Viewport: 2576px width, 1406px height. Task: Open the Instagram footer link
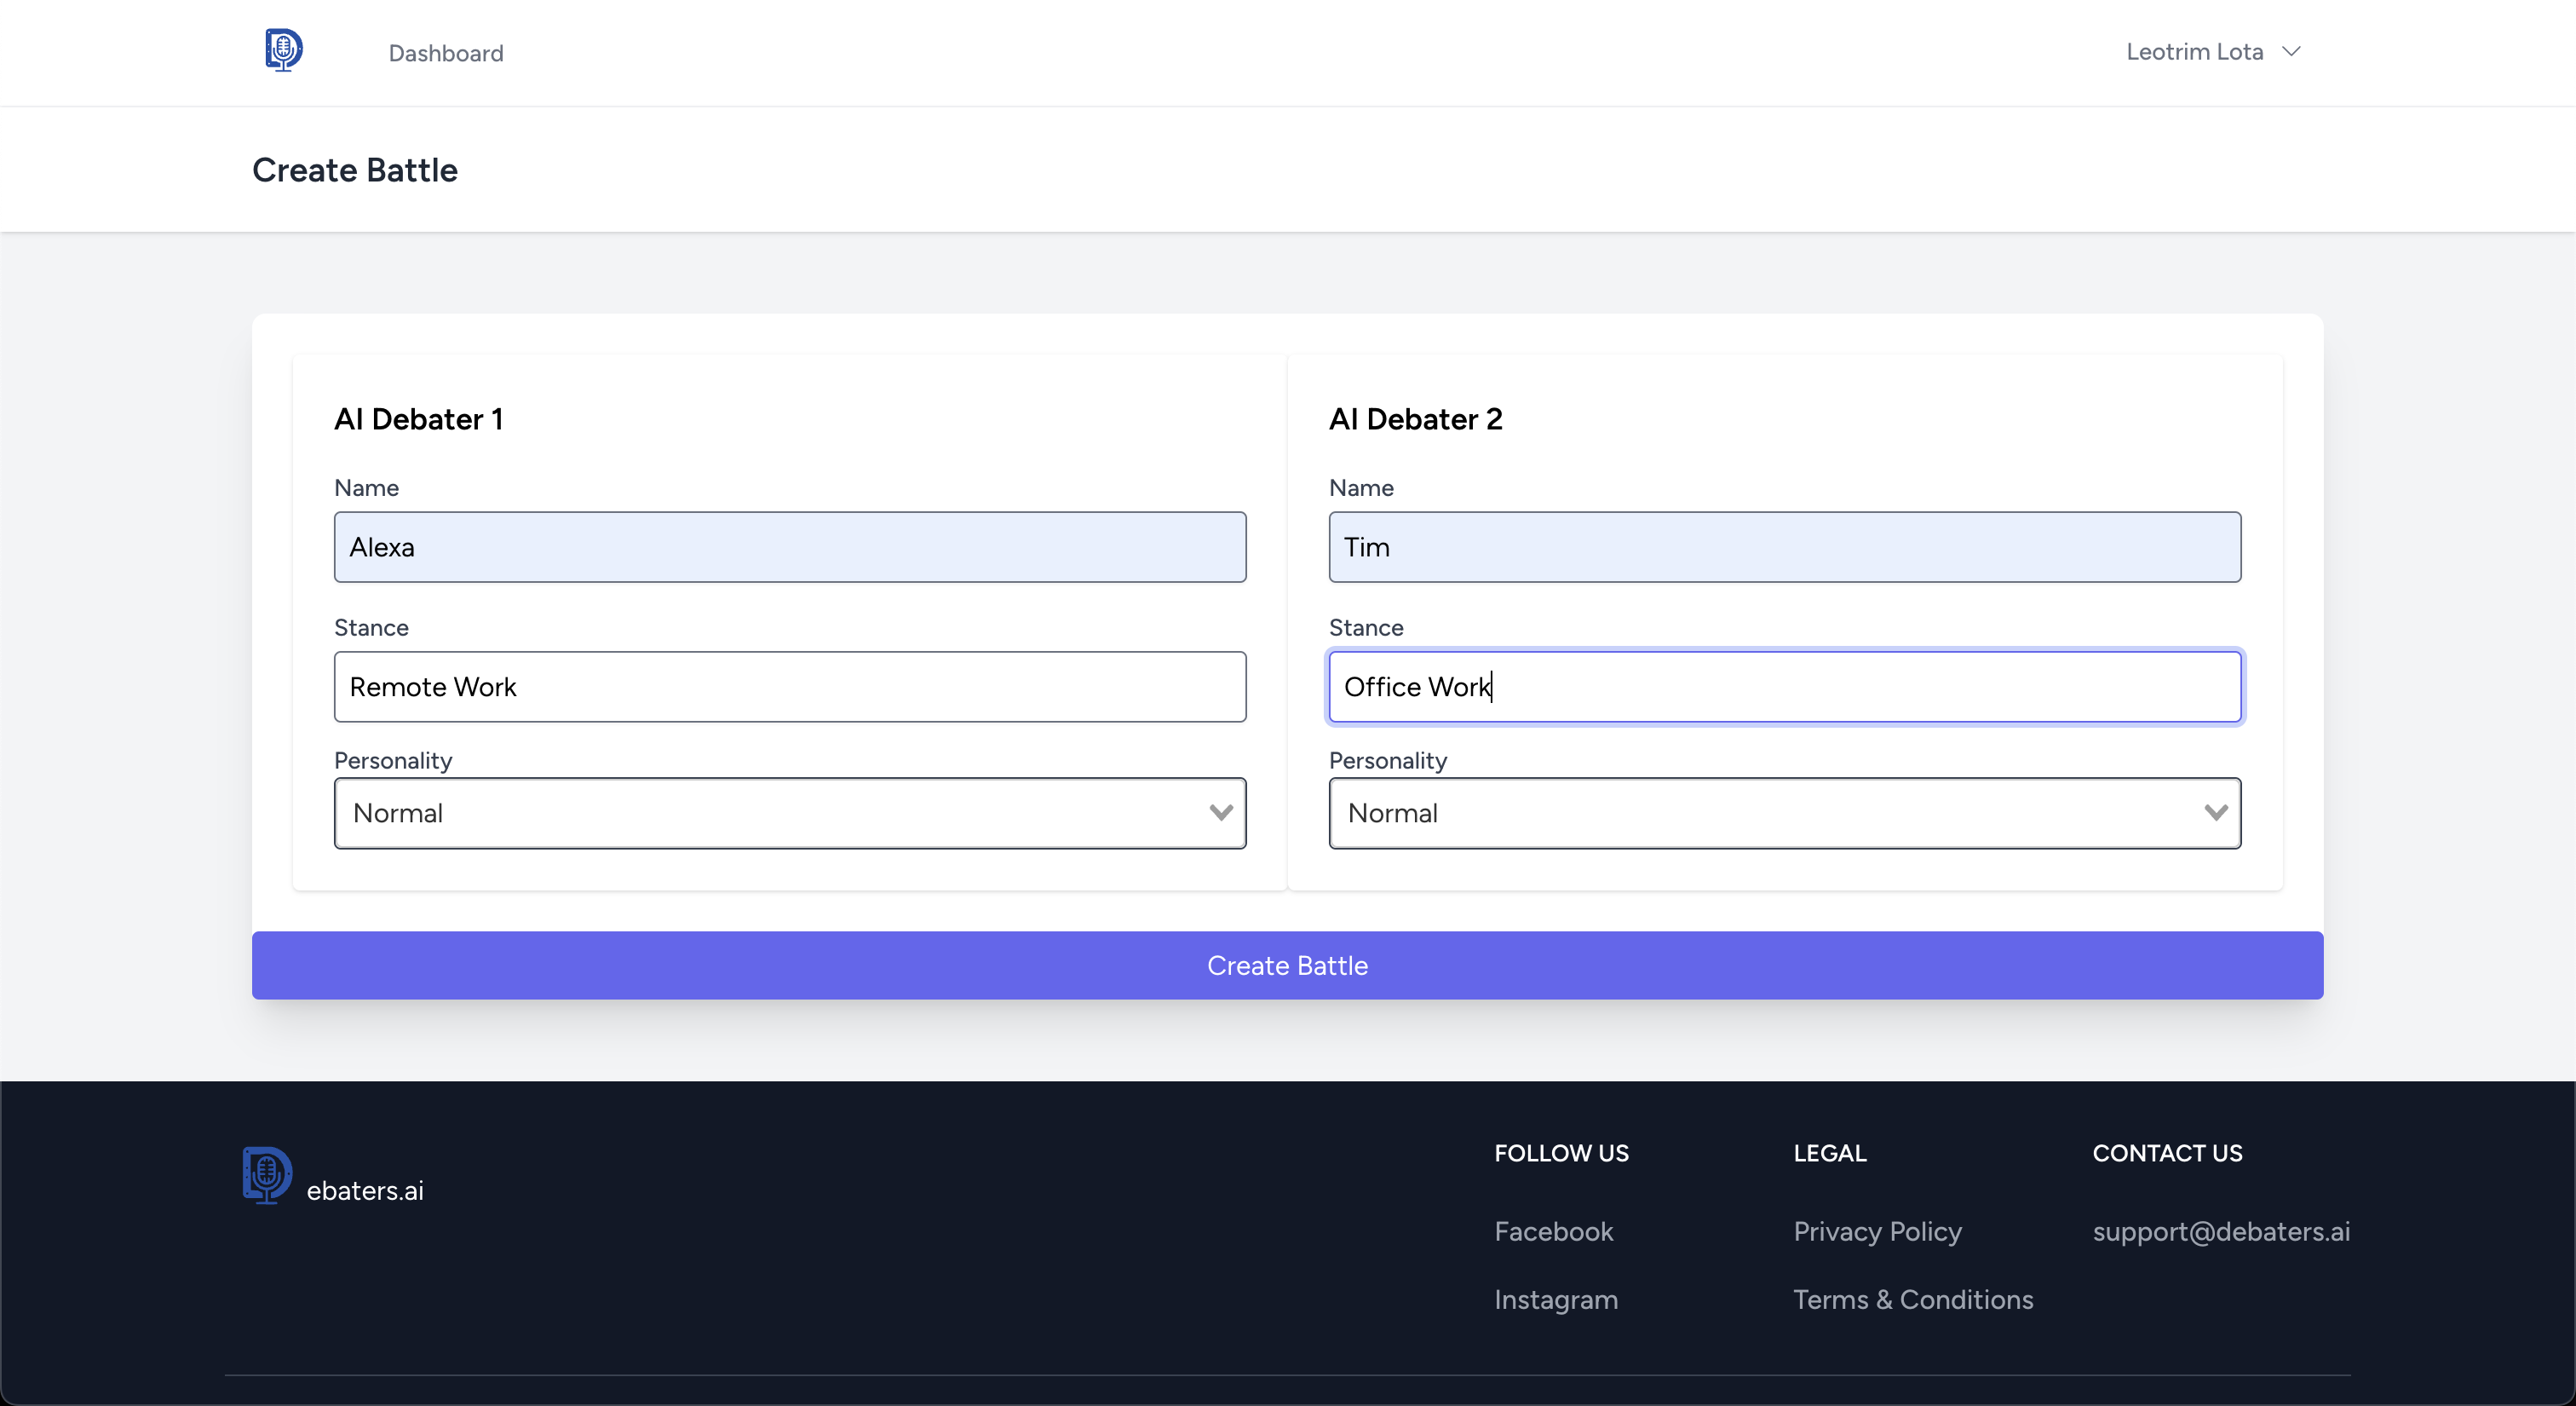click(x=1555, y=1299)
